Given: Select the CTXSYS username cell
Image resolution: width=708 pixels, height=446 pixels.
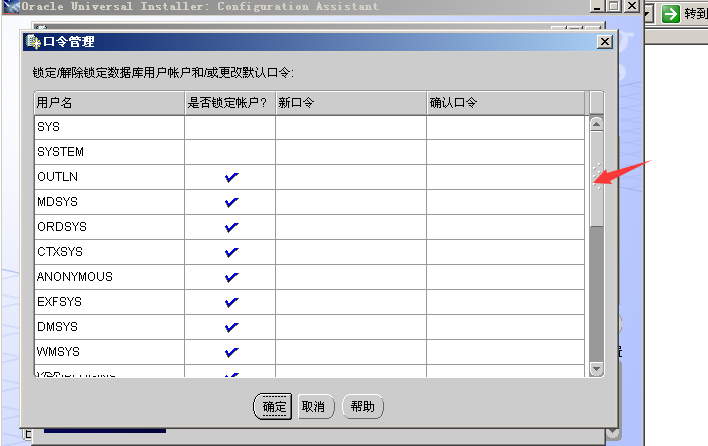Looking at the screenshot, I should click(x=109, y=252).
